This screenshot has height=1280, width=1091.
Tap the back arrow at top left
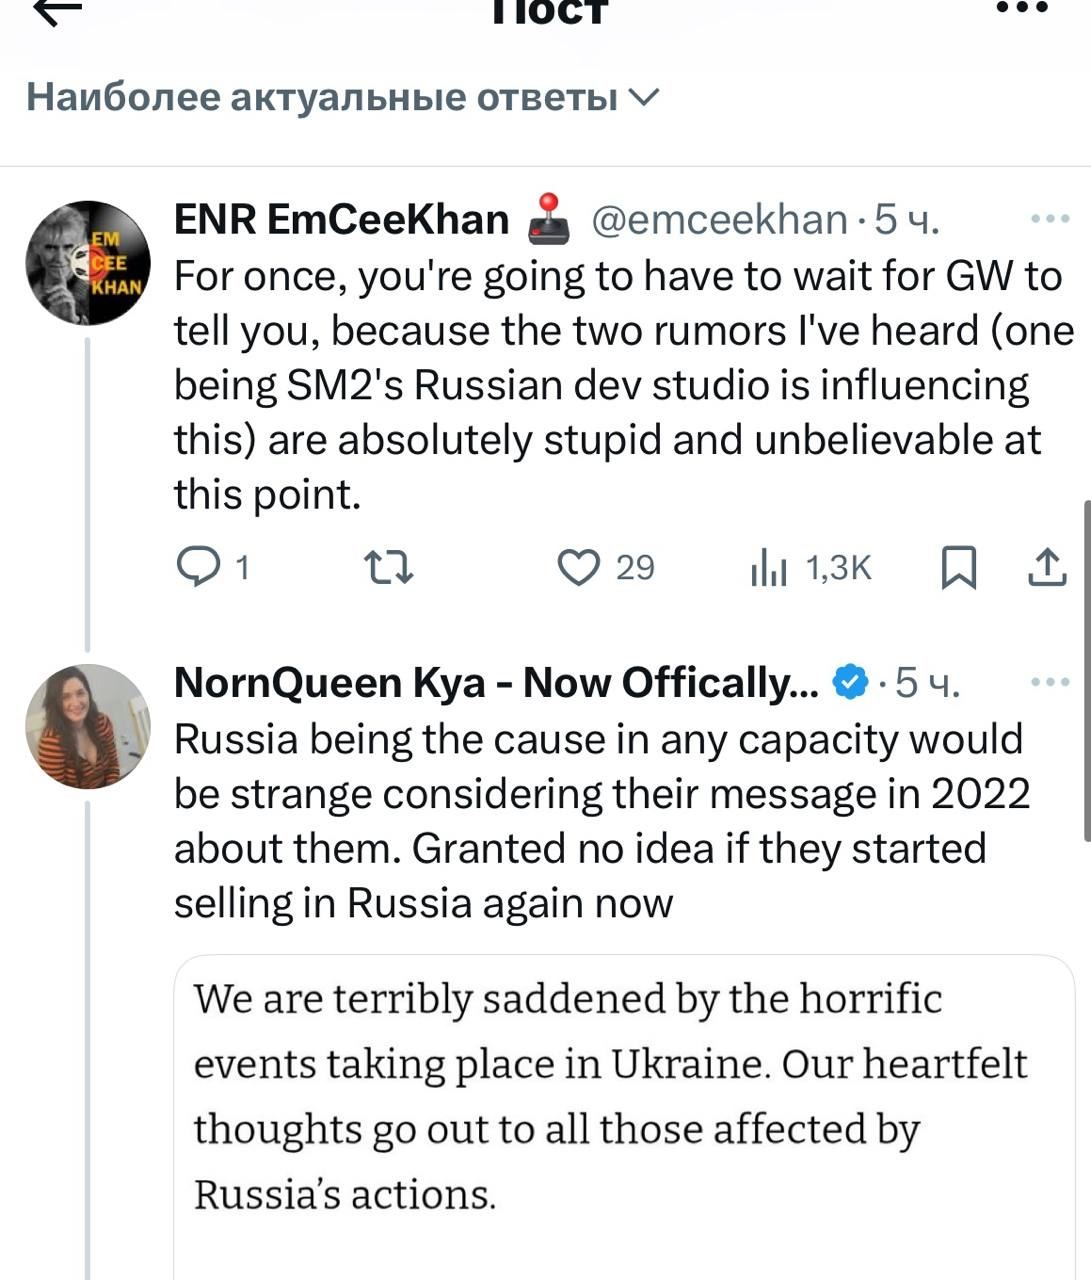57,10
